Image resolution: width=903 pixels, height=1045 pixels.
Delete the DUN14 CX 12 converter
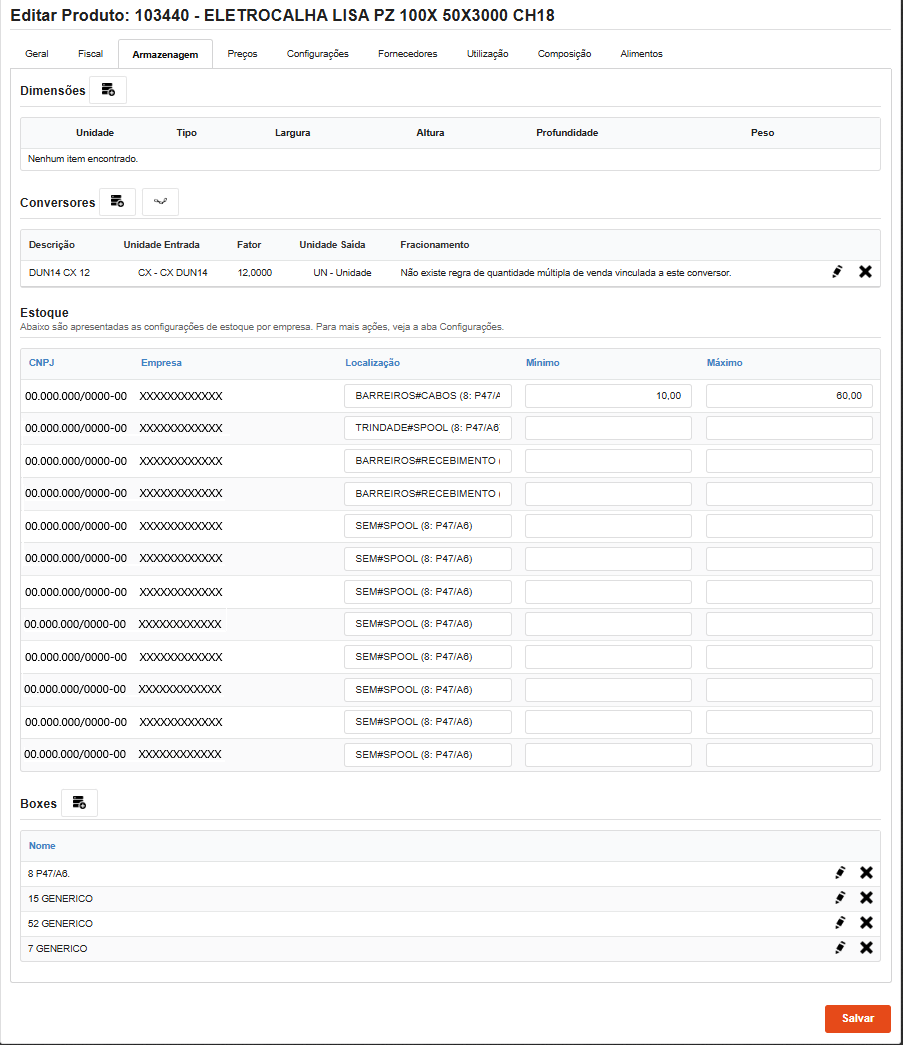tap(865, 270)
